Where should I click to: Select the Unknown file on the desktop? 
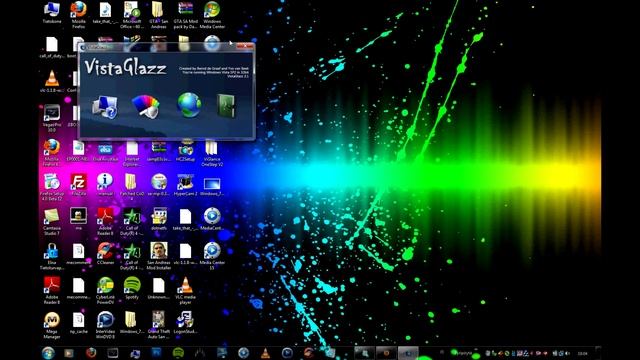(x=158, y=288)
